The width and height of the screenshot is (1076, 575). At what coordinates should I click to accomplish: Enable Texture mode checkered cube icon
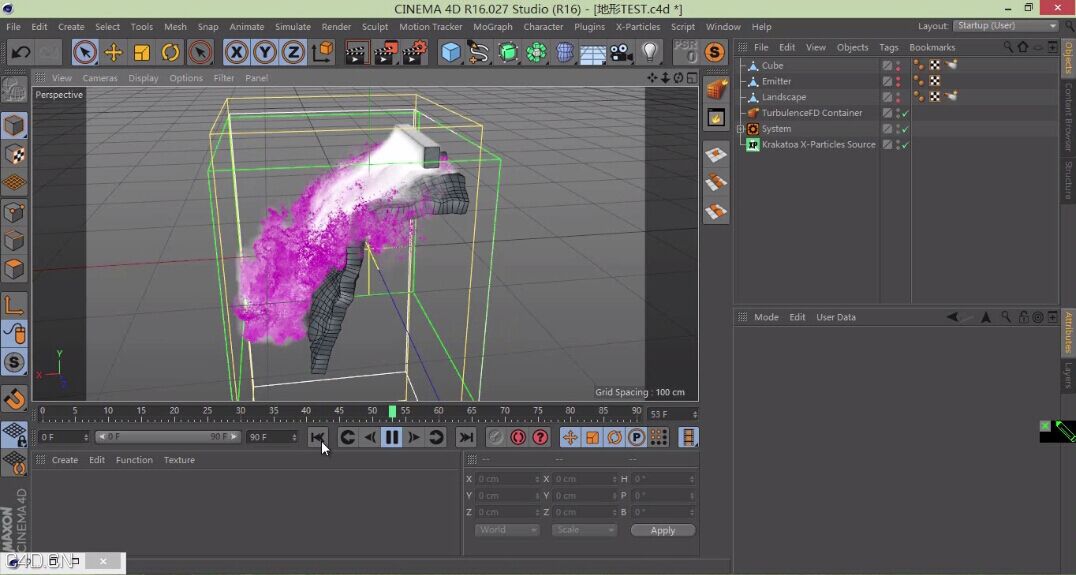14,155
